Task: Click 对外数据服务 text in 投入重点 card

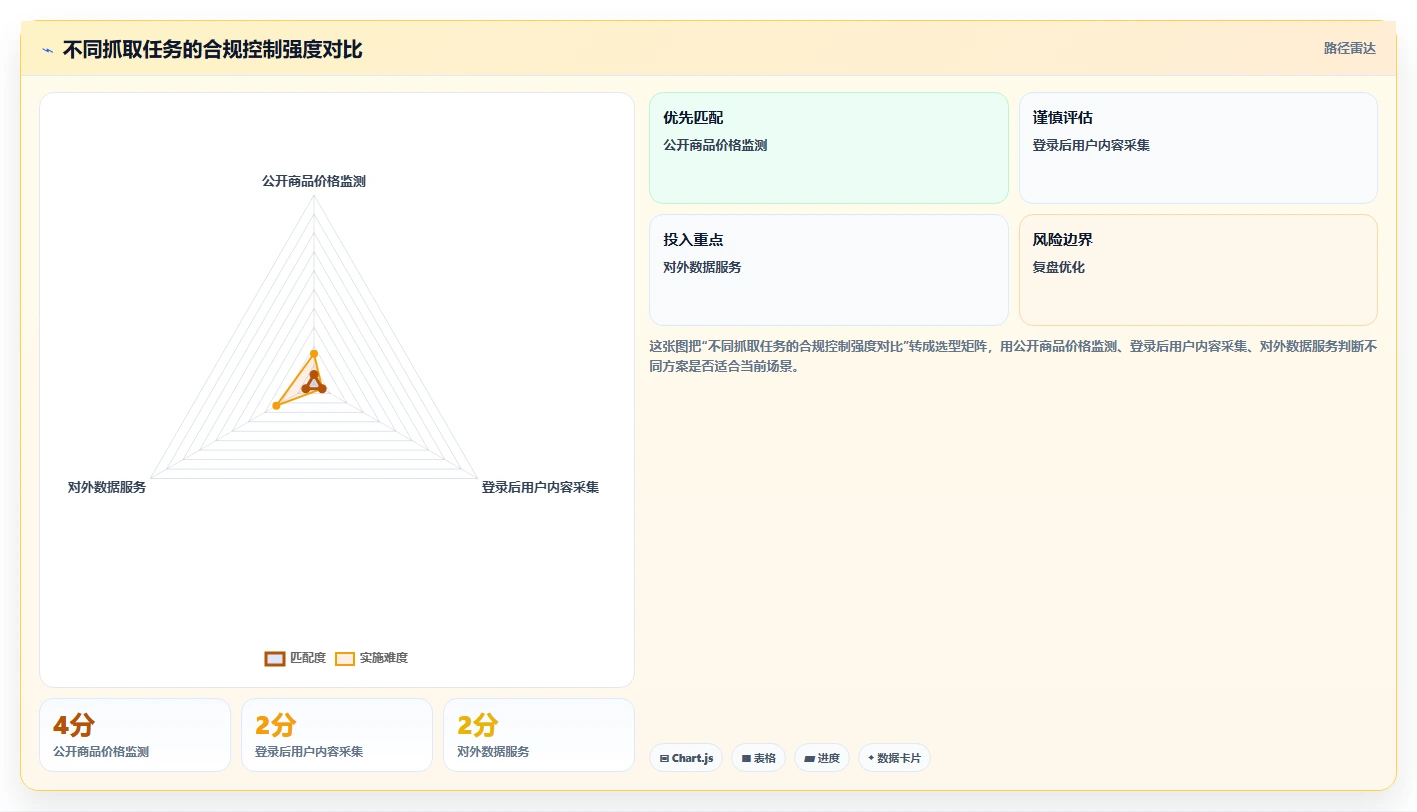Action: click(702, 267)
